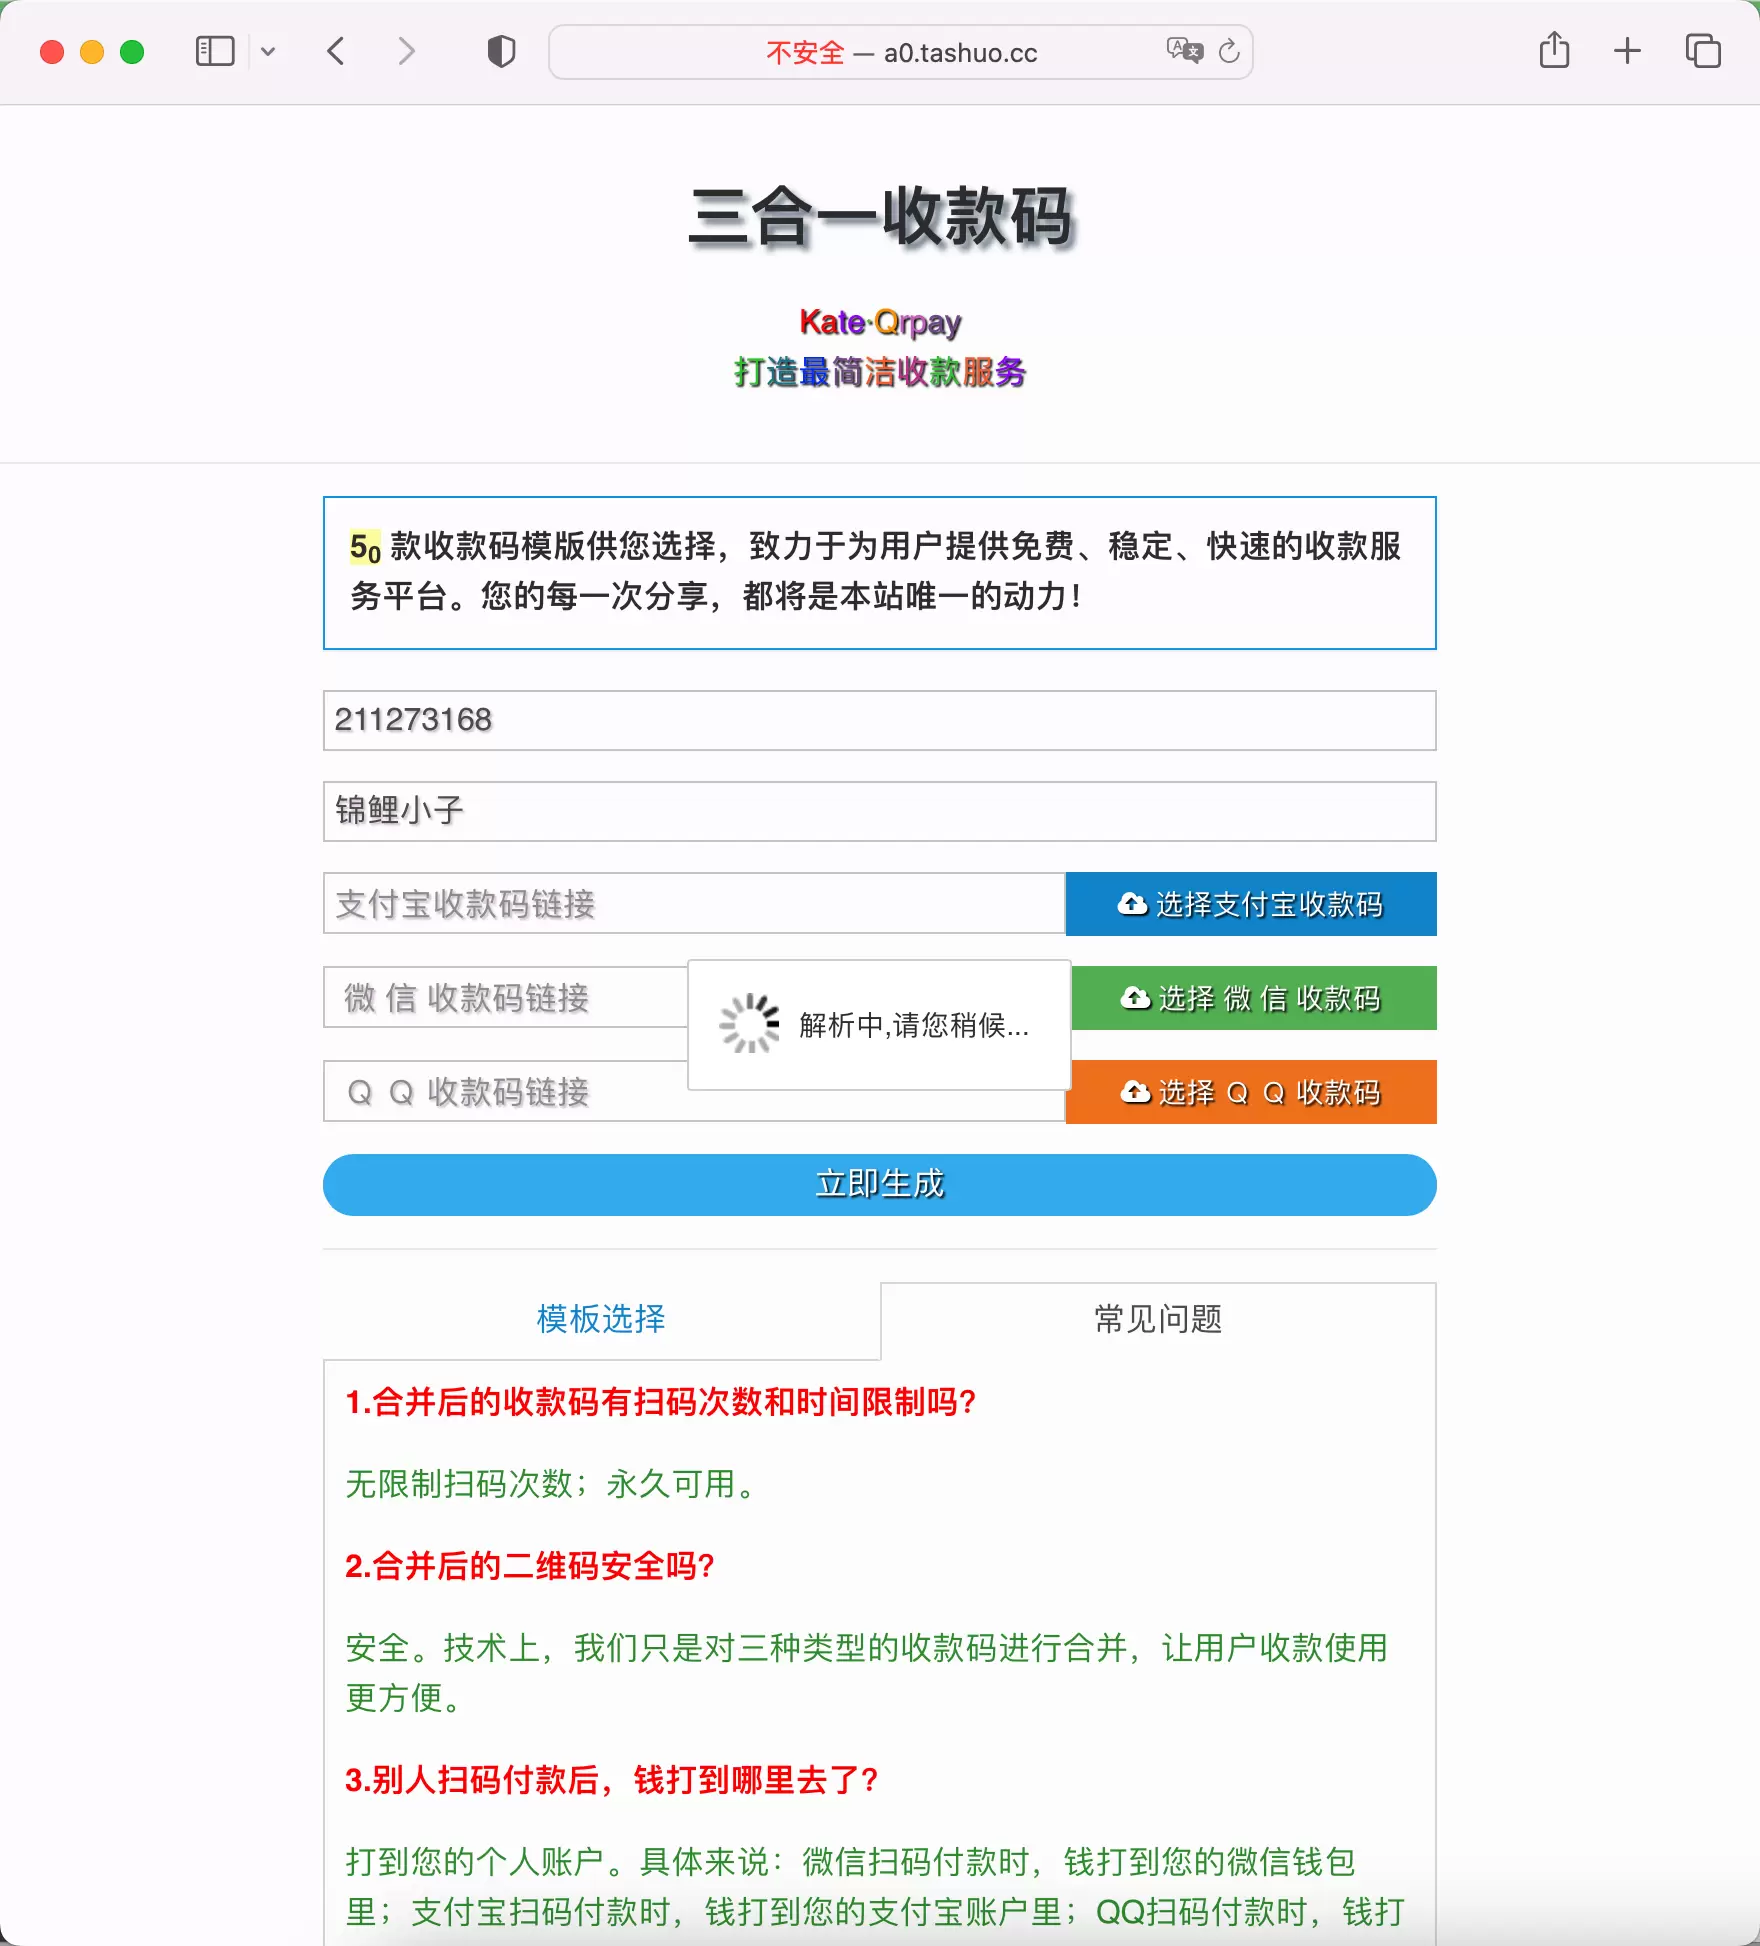Reload the page with refresh icon
1760x1946 pixels.
pos(1230,51)
